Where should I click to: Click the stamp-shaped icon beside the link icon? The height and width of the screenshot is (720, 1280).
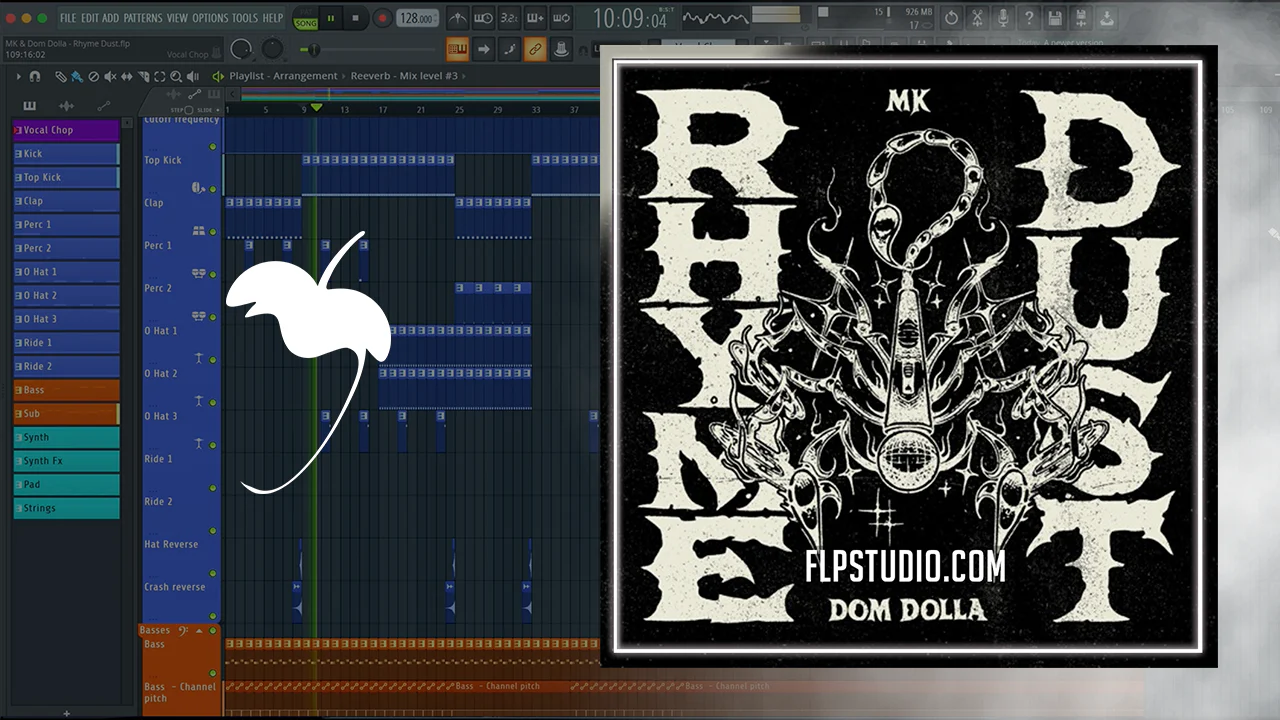(561, 49)
